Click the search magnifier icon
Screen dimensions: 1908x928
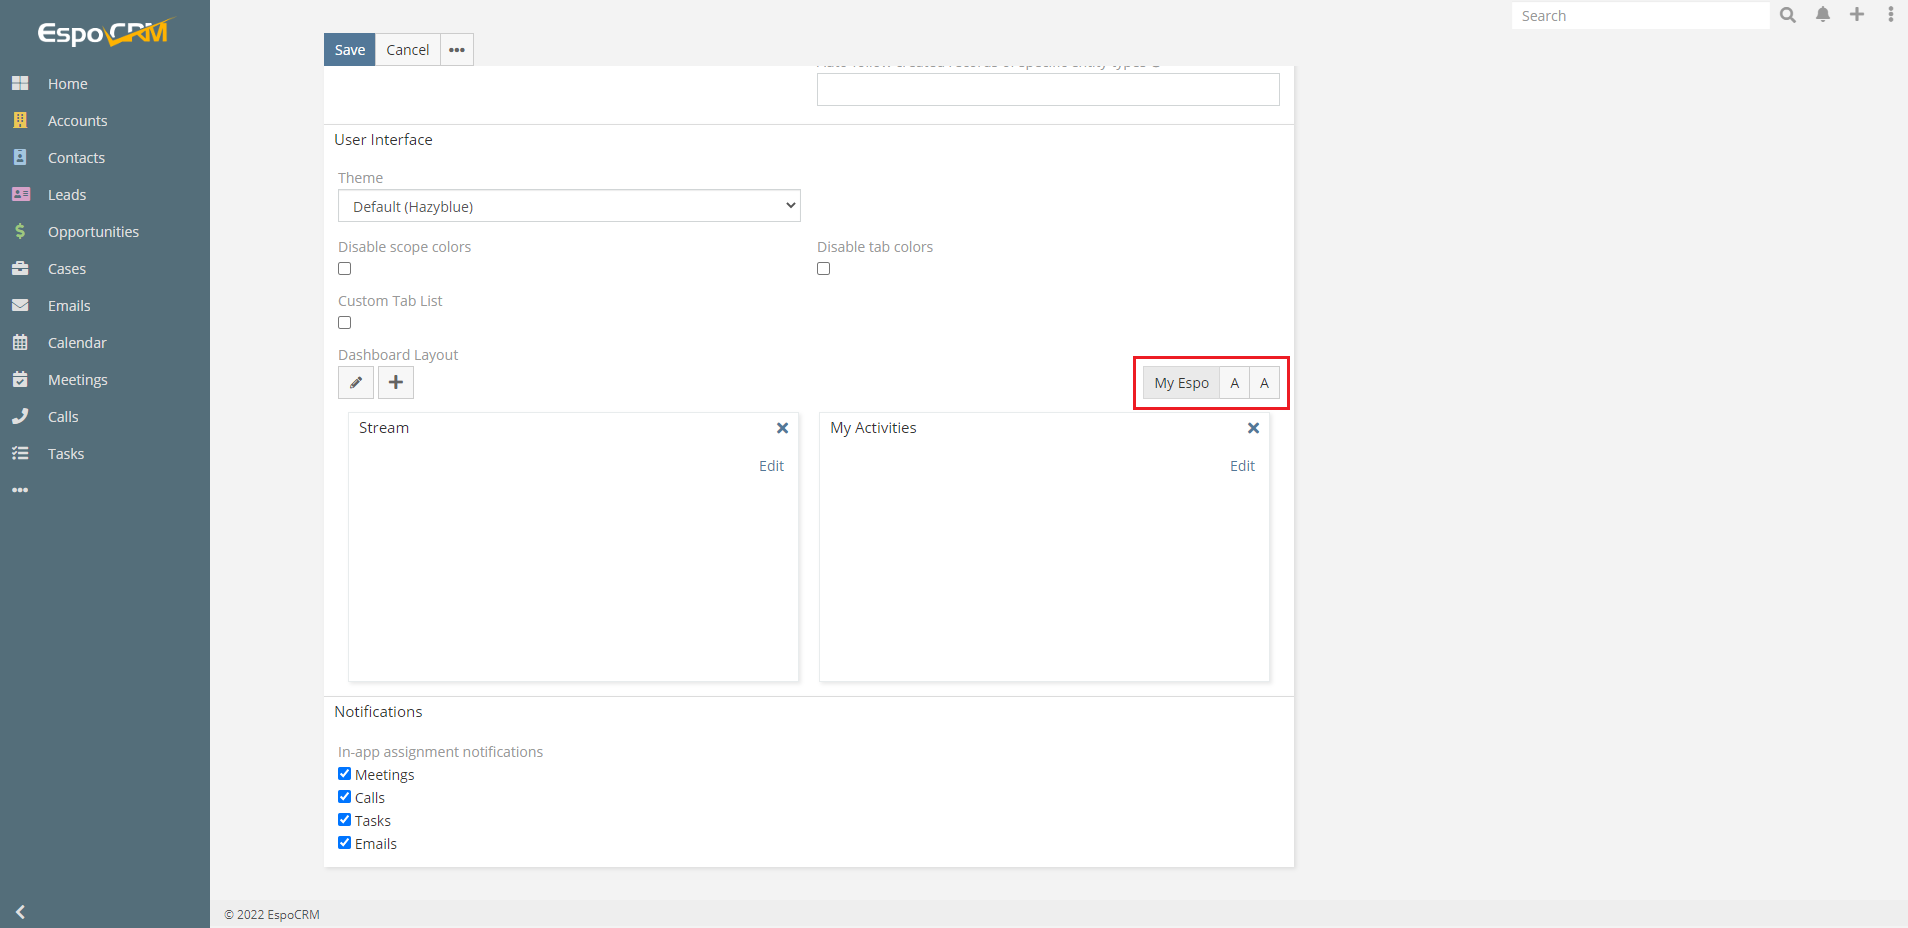1788,15
